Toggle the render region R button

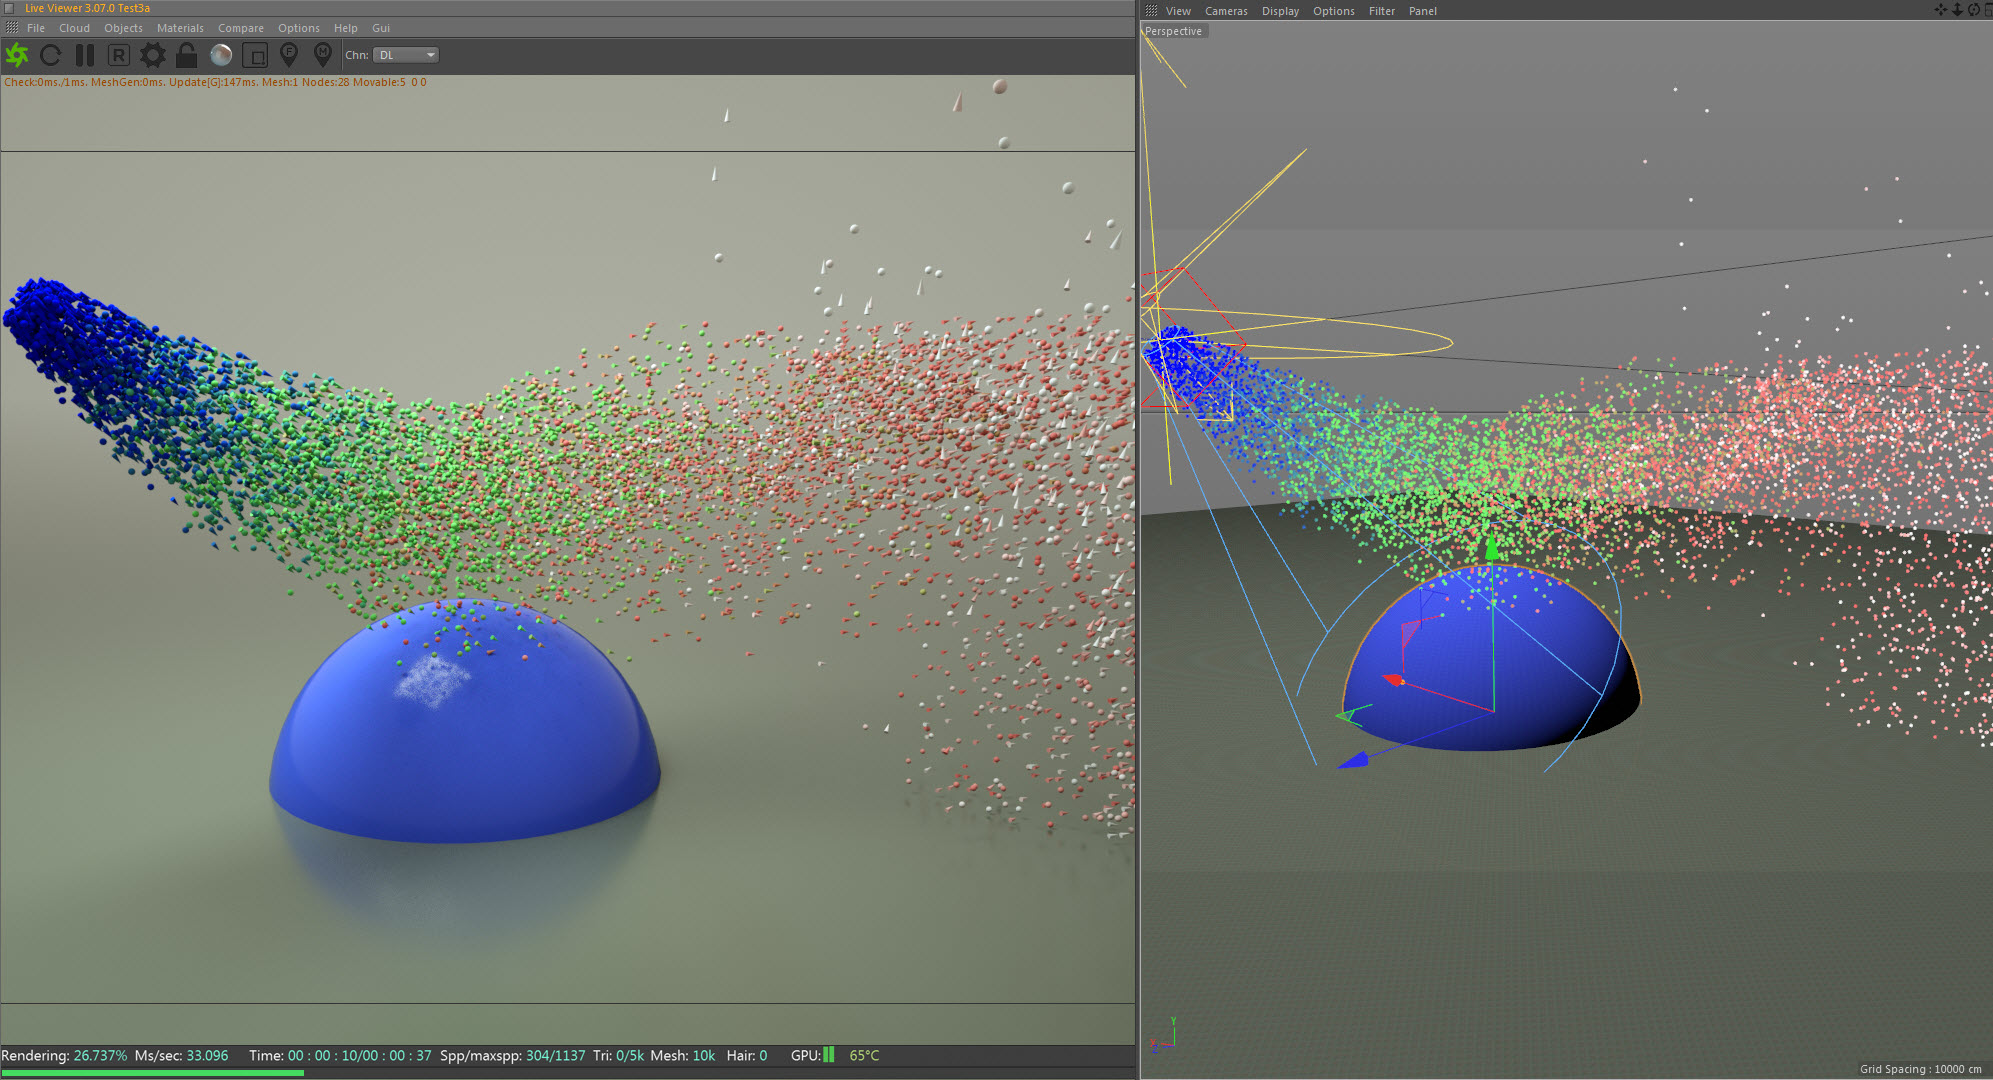tap(118, 55)
